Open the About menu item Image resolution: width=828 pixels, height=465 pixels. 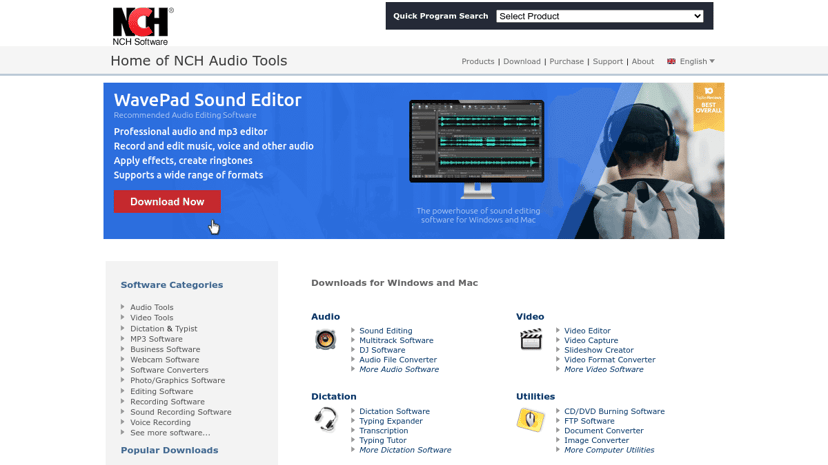[643, 61]
